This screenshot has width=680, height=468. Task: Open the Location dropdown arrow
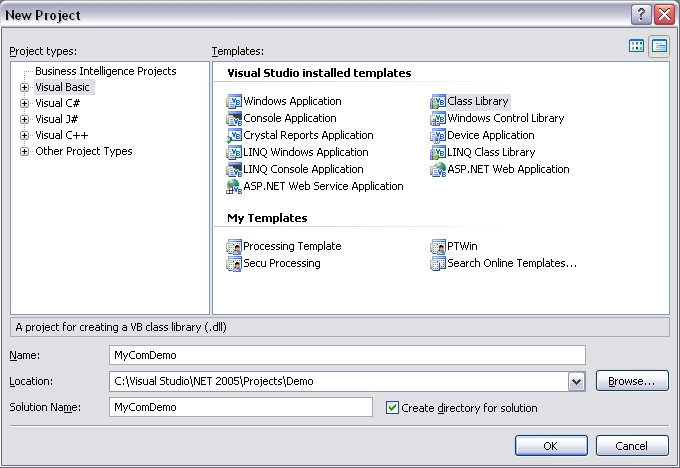tap(576, 382)
